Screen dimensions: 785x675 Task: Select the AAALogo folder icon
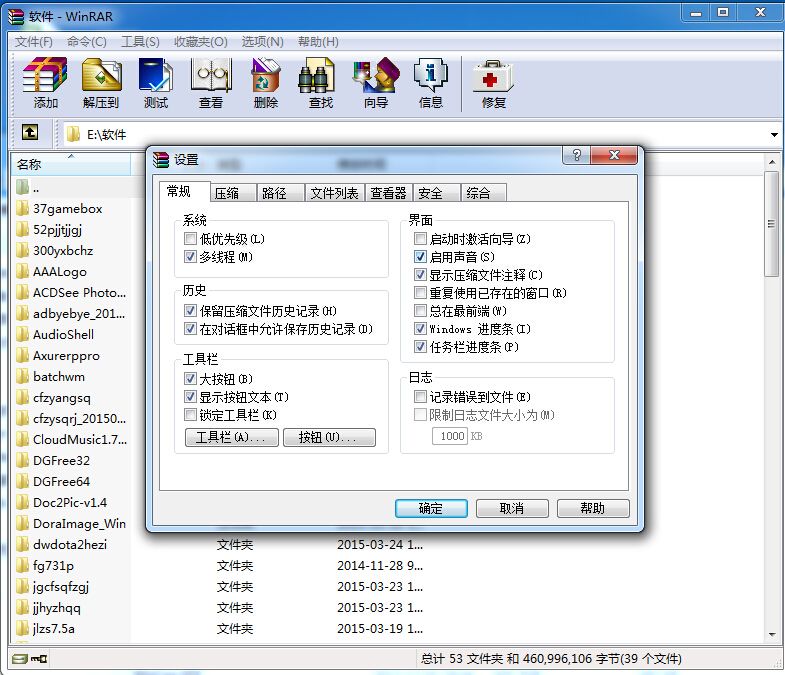coord(23,271)
